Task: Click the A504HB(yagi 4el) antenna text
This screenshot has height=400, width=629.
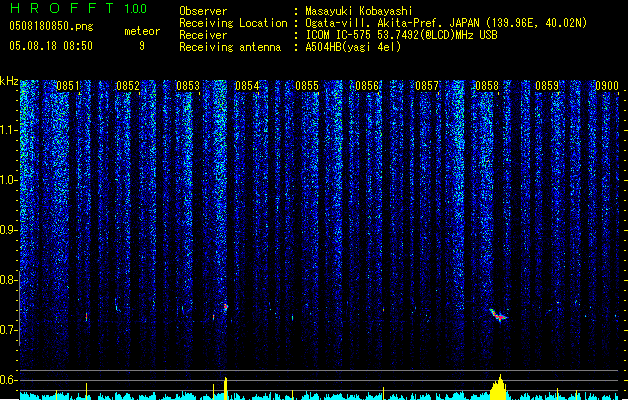Action: click(353, 47)
